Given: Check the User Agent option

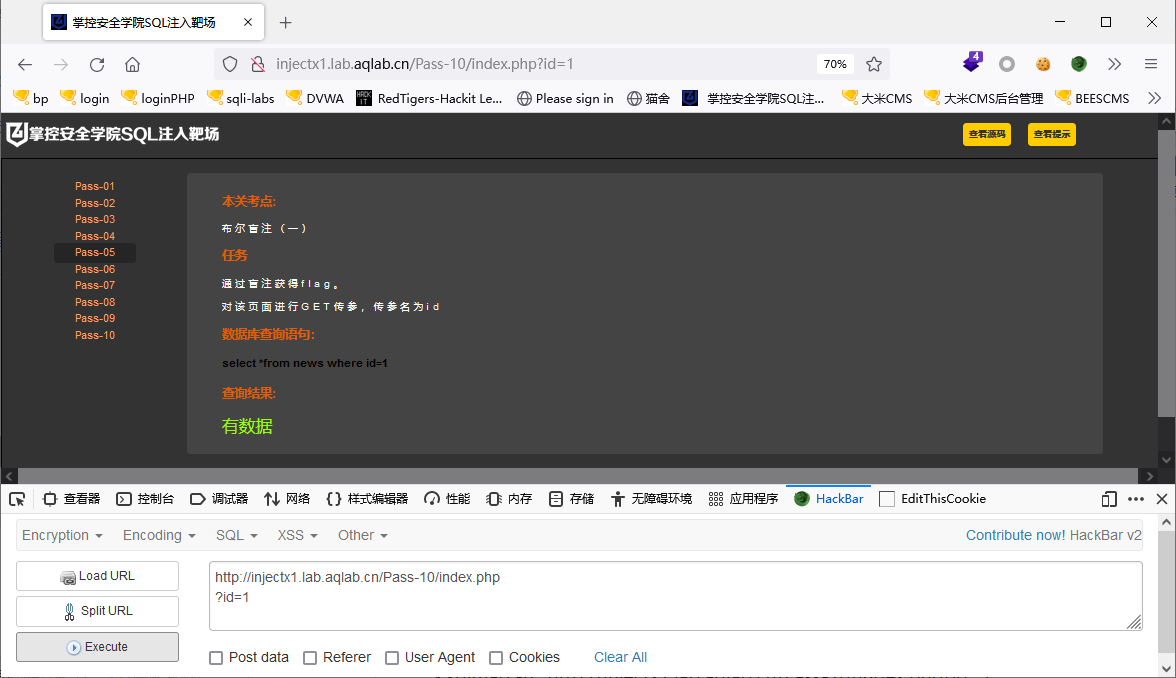Looking at the screenshot, I should pos(392,658).
